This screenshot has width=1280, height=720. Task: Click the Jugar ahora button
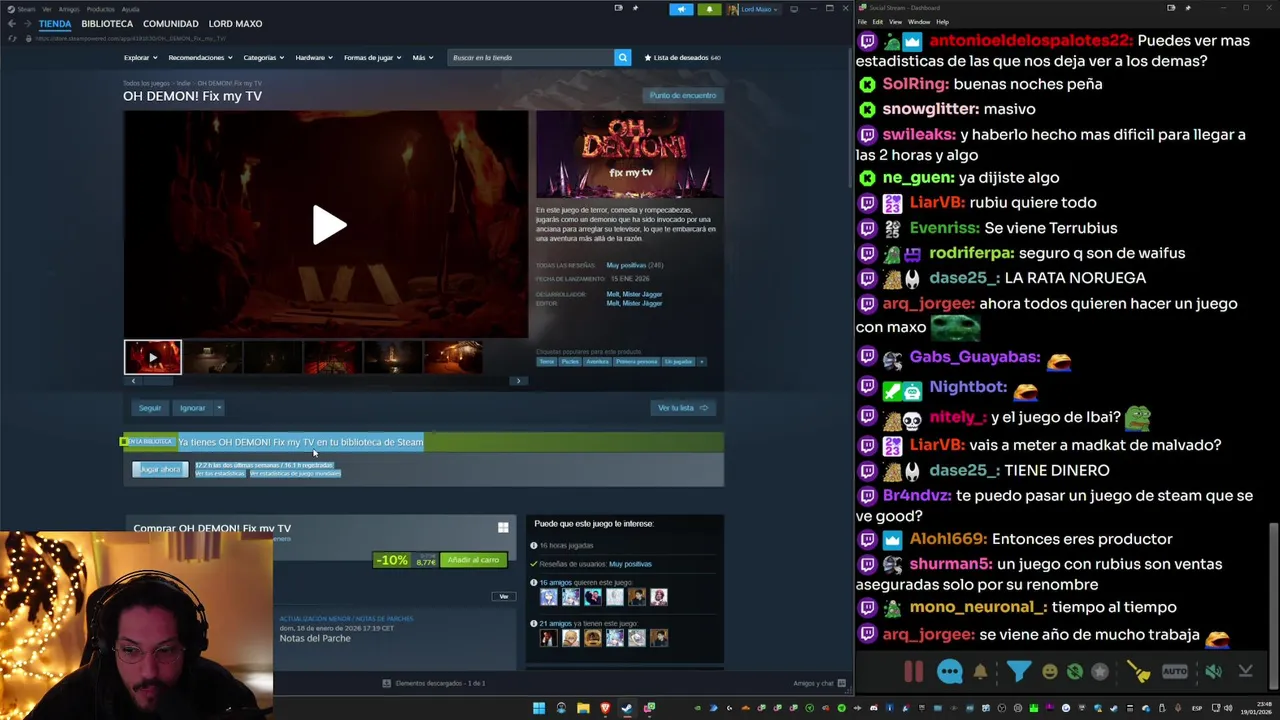tap(160, 469)
